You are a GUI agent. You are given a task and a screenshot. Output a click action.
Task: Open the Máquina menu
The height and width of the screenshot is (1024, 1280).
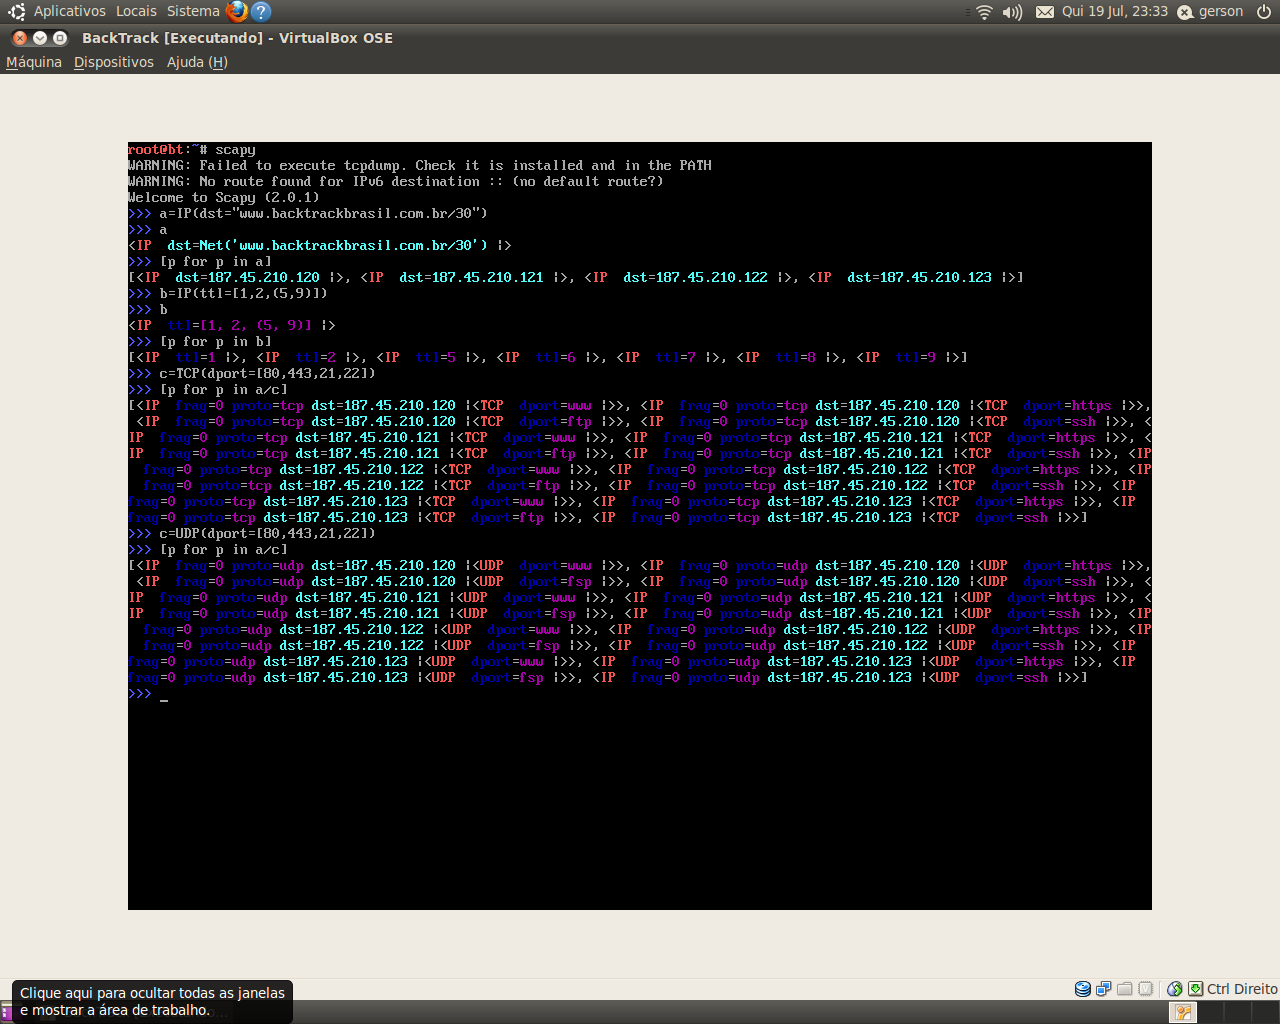point(34,62)
